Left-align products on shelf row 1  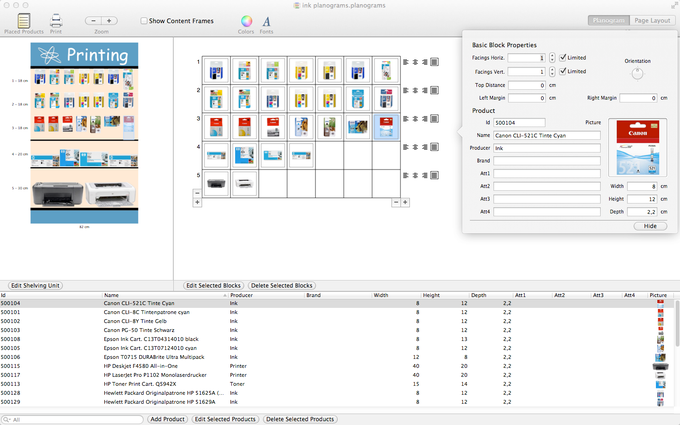point(407,62)
